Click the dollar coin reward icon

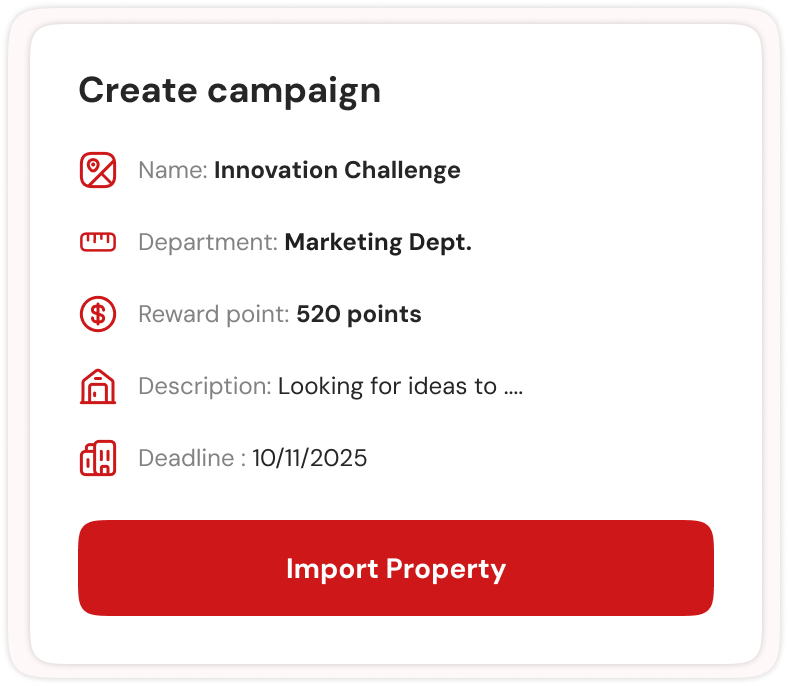[x=98, y=314]
